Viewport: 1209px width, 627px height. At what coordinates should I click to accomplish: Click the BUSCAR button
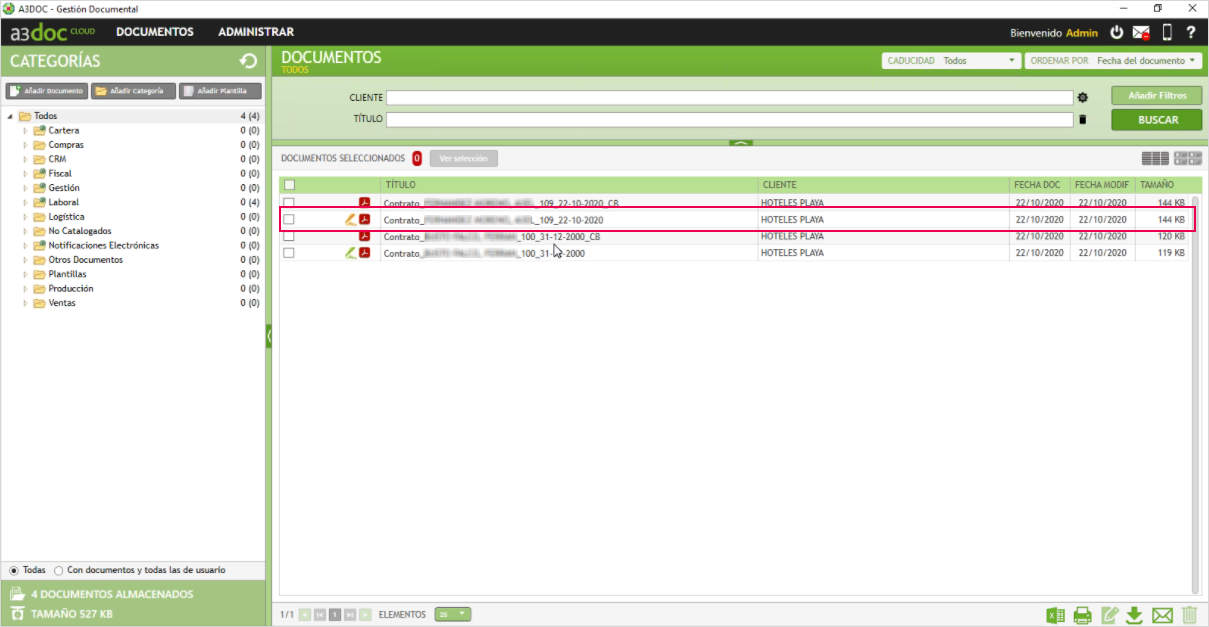point(1157,120)
